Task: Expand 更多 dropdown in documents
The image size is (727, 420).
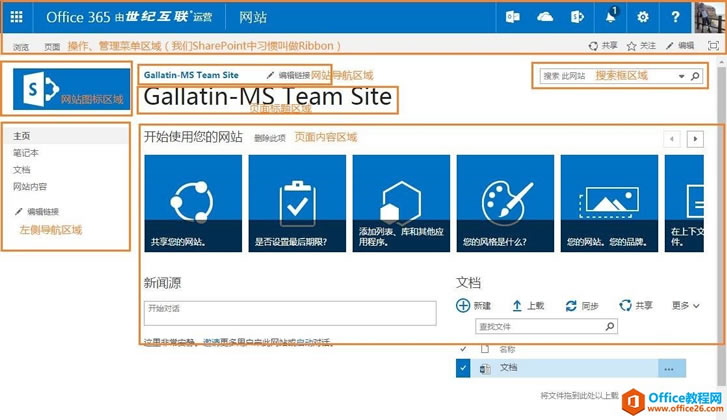Action: tap(685, 305)
